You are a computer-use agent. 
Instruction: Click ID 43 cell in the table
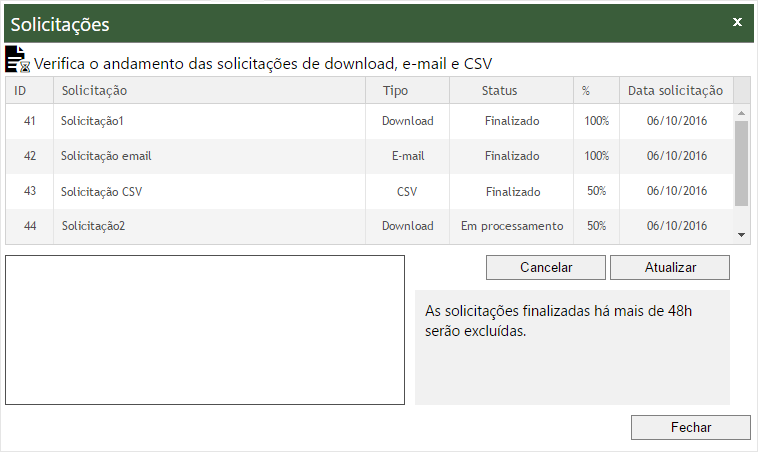pos(30,191)
